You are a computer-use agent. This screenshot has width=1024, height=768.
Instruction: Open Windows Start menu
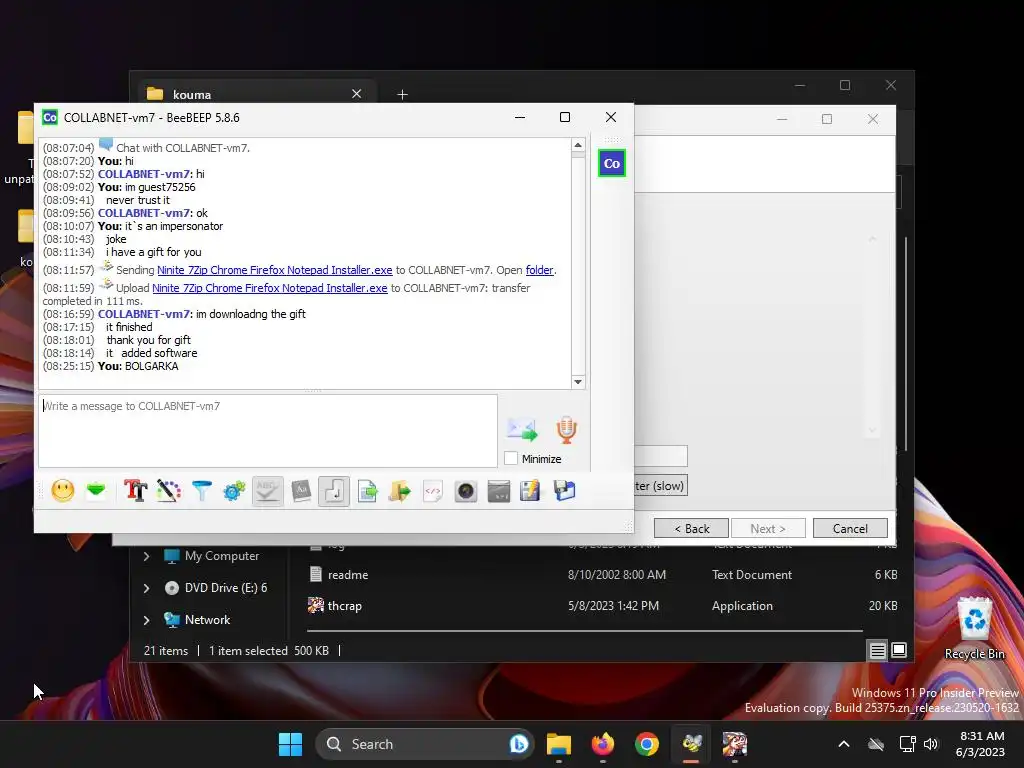click(x=290, y=744)
